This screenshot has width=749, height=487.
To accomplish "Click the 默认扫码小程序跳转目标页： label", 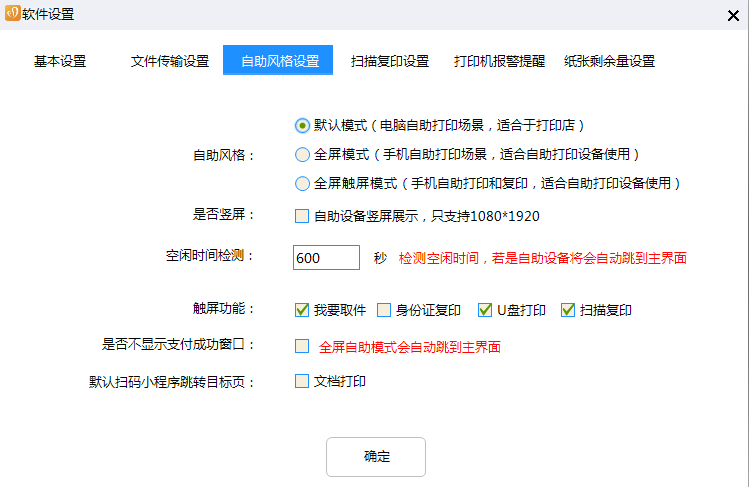I will [171, 382].
